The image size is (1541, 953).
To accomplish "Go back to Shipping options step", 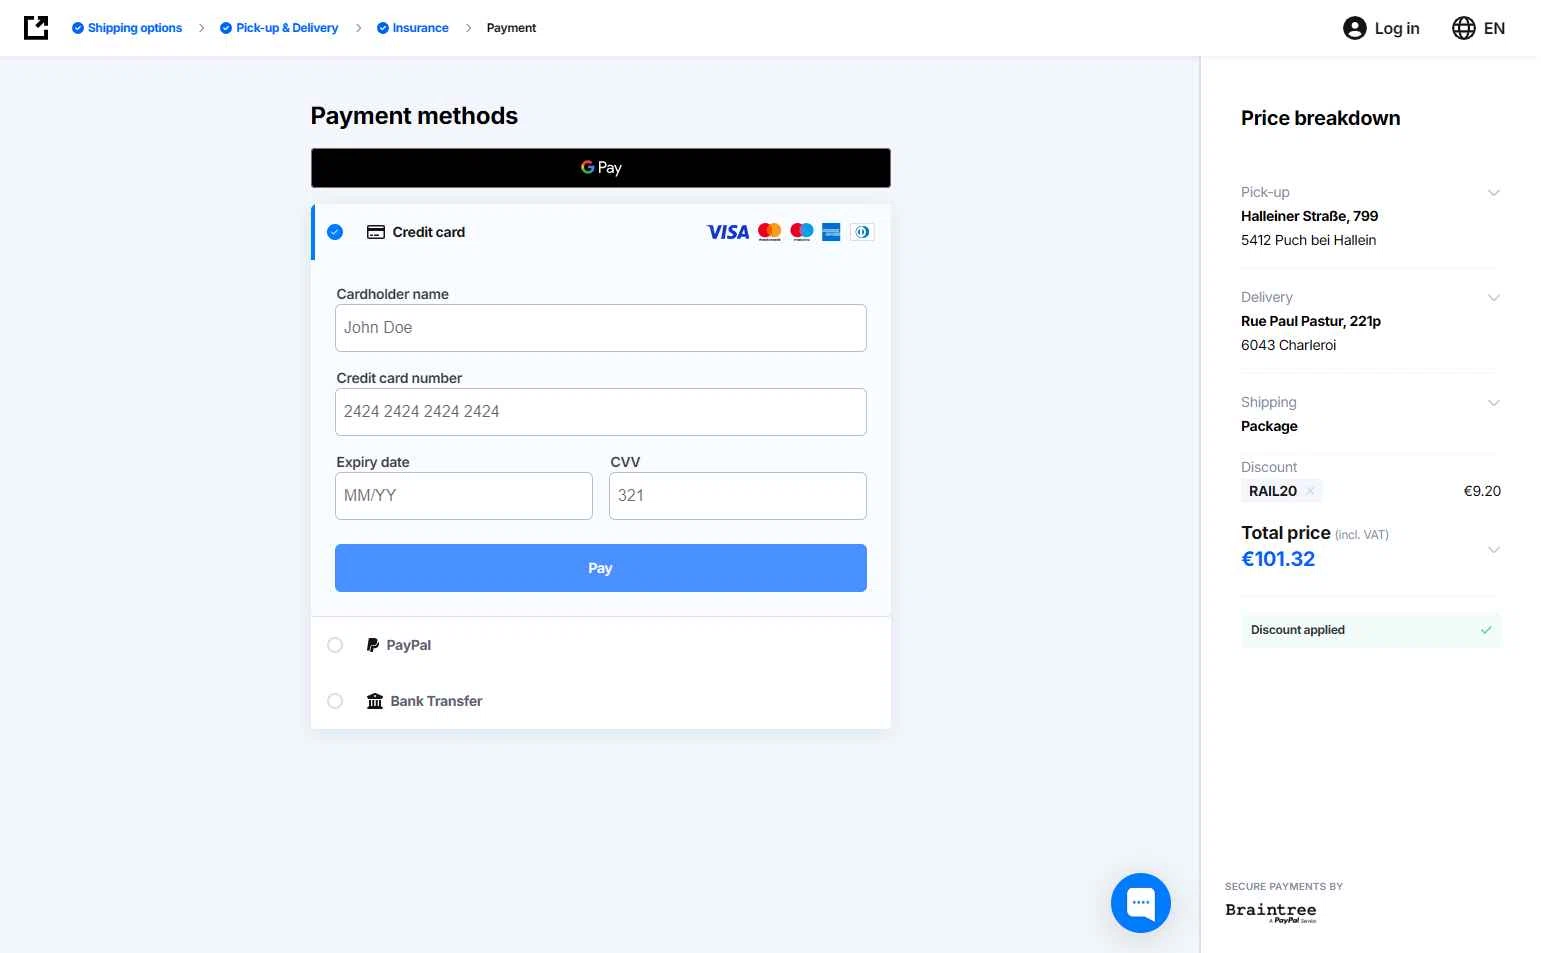I will pos(127,28).
